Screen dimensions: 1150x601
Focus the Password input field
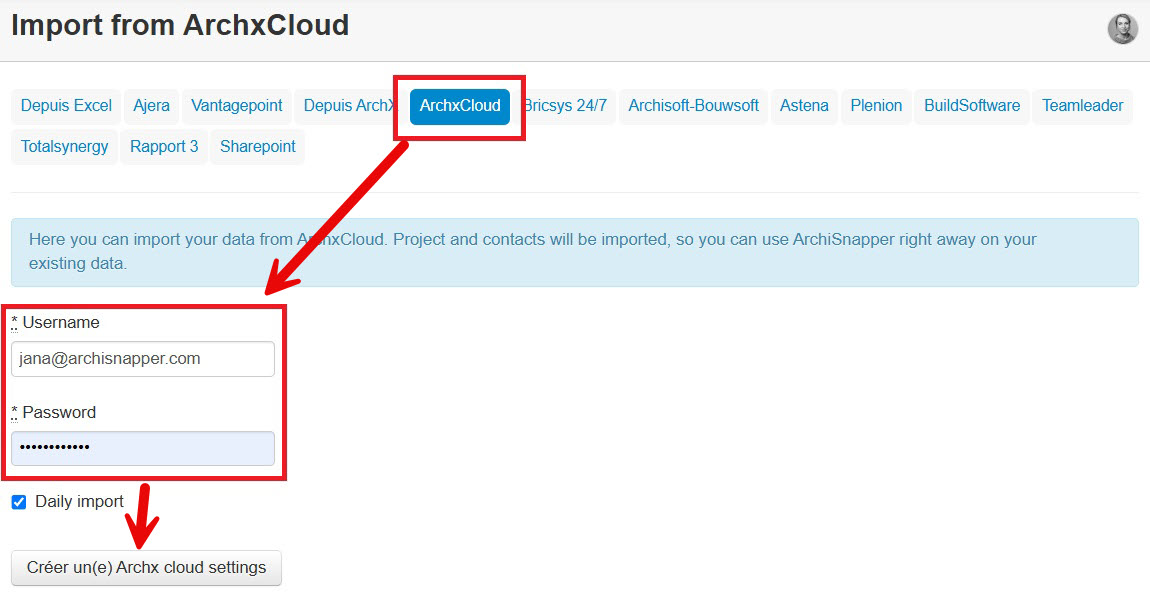point(143,448)
